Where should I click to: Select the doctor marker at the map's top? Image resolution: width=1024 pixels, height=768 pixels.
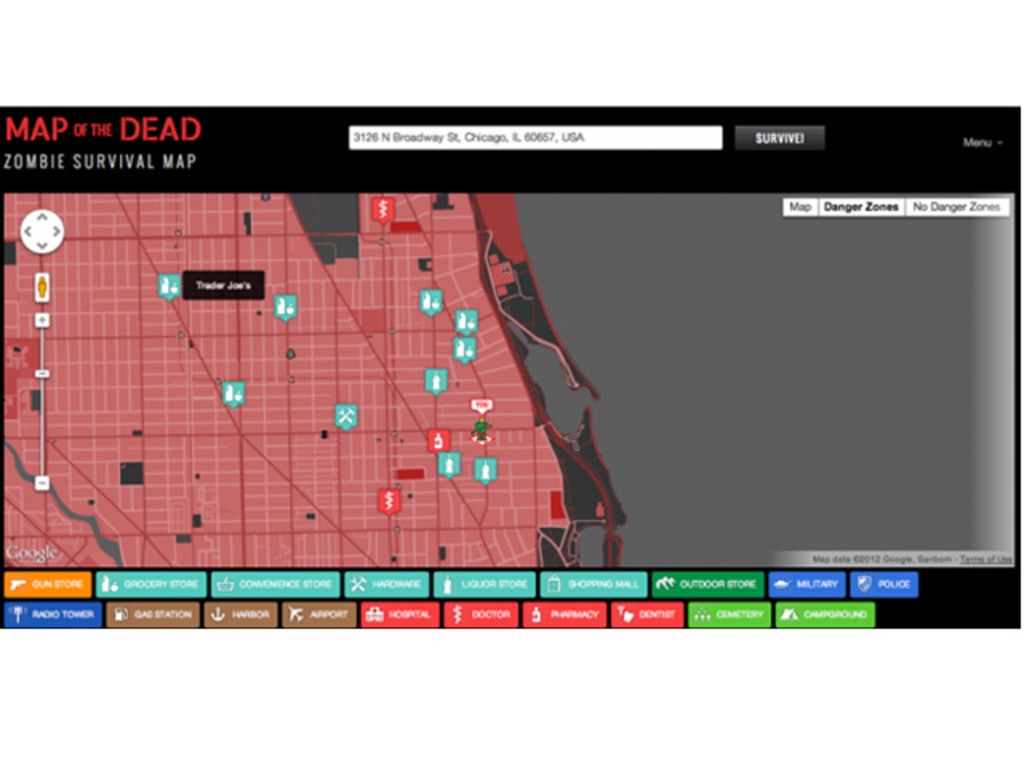383,210
